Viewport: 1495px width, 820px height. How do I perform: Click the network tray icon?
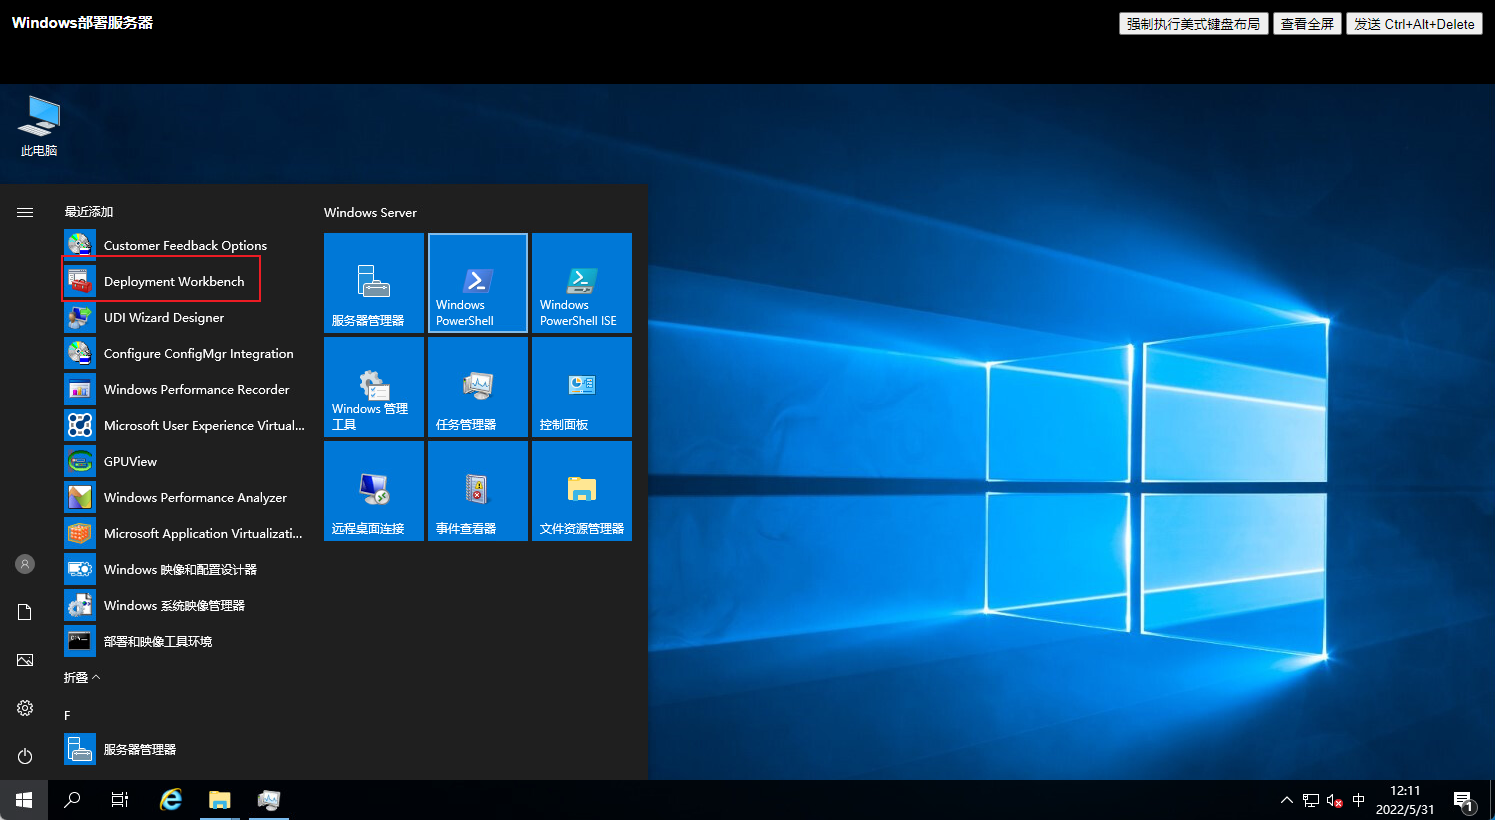point(1311,800)
